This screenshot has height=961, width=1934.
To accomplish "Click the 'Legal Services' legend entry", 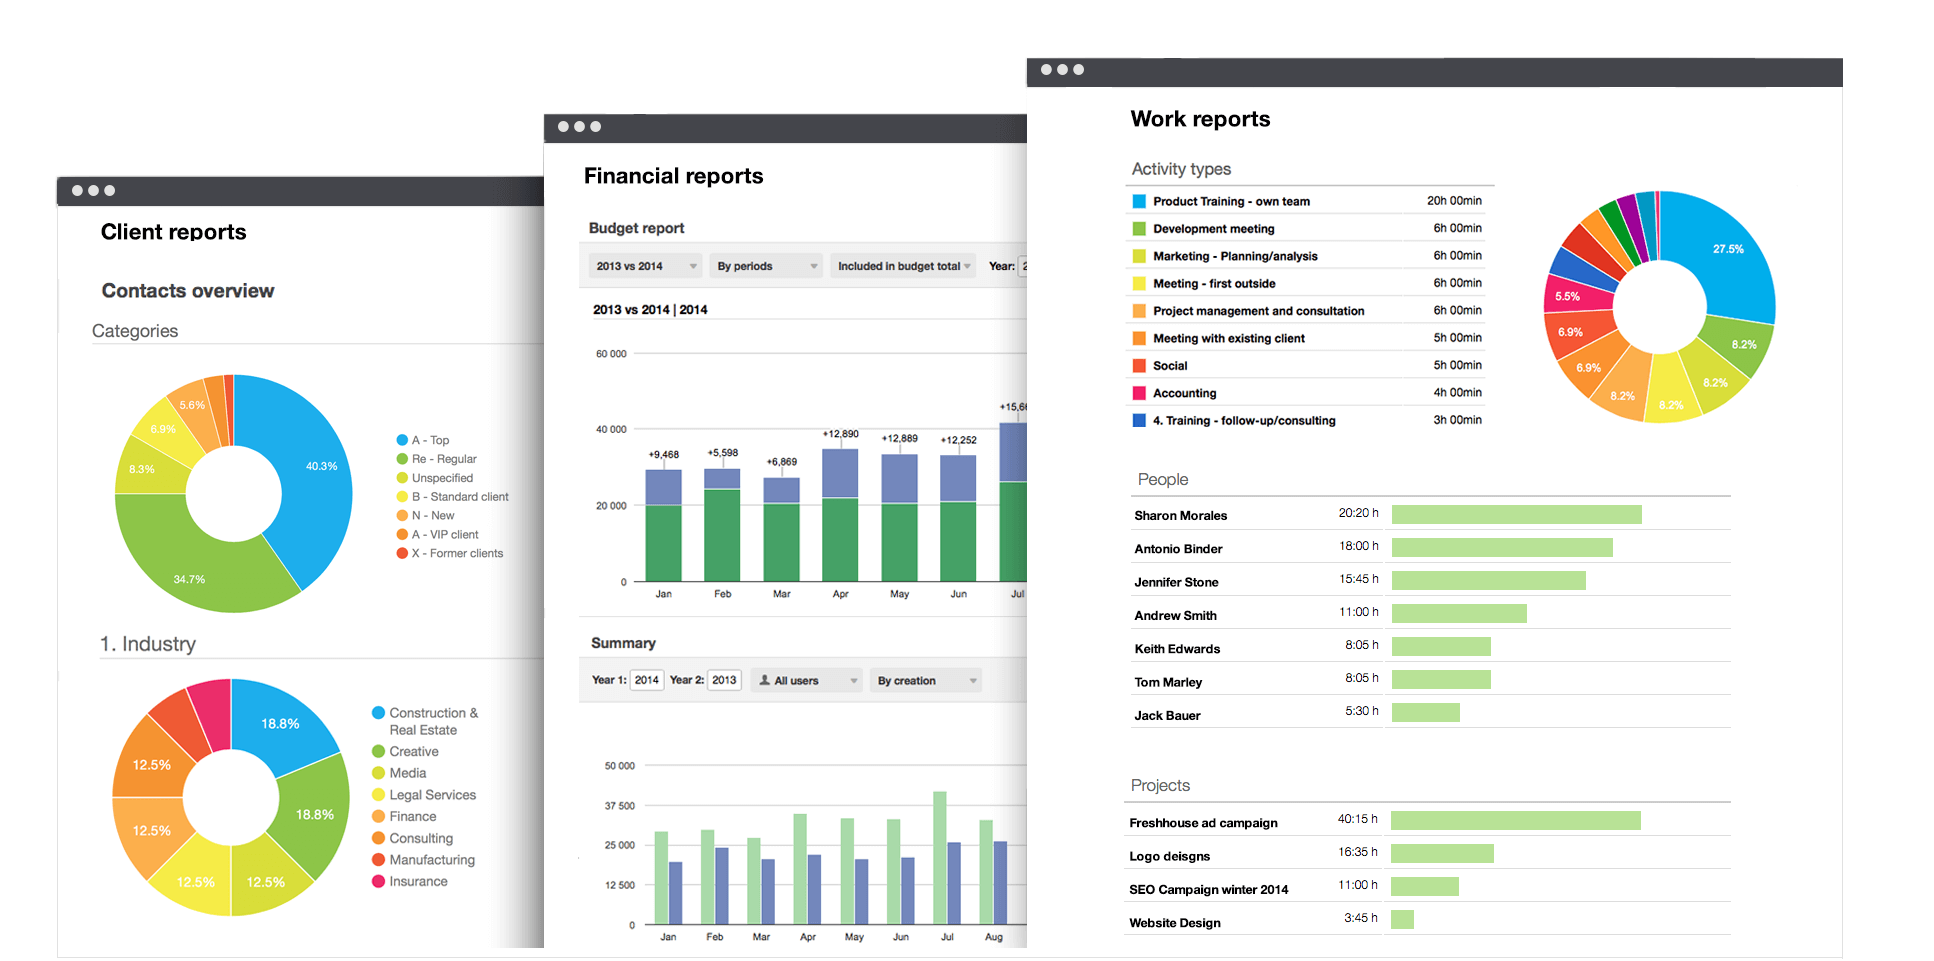I will [x=424, y=795].
